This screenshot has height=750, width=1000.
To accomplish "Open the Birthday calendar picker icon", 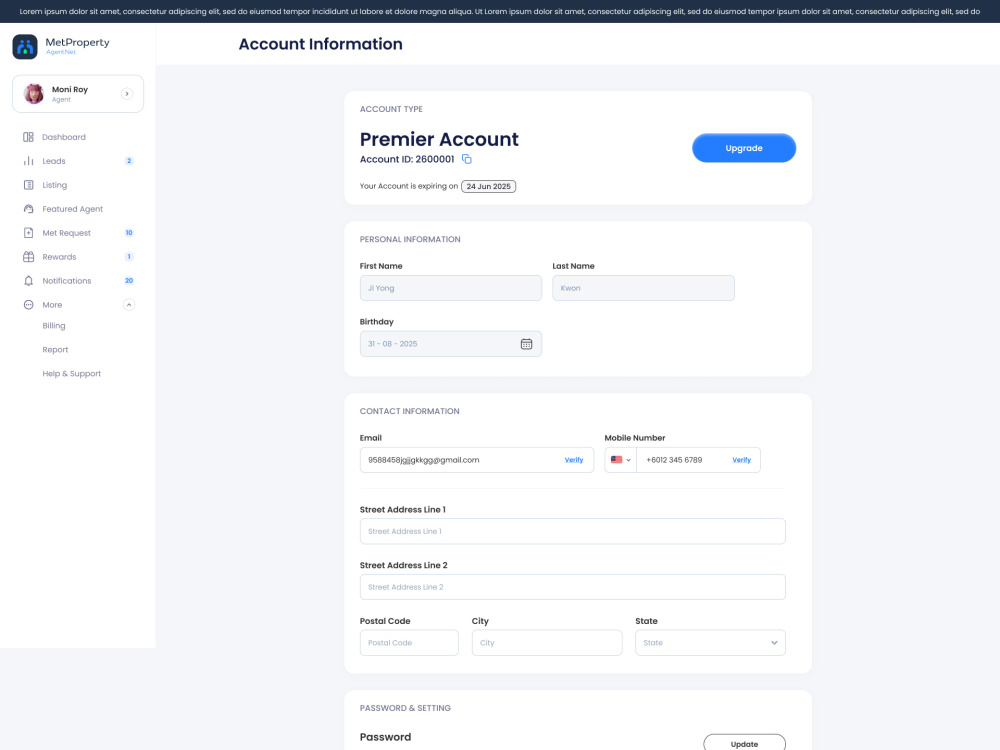I will (x=526, y=344).
